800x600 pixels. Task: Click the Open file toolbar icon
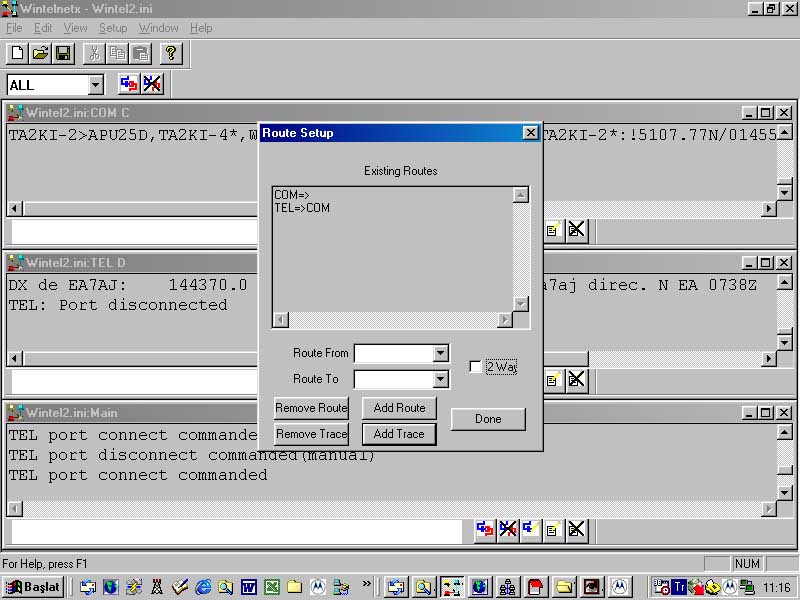tap(40, 53)
